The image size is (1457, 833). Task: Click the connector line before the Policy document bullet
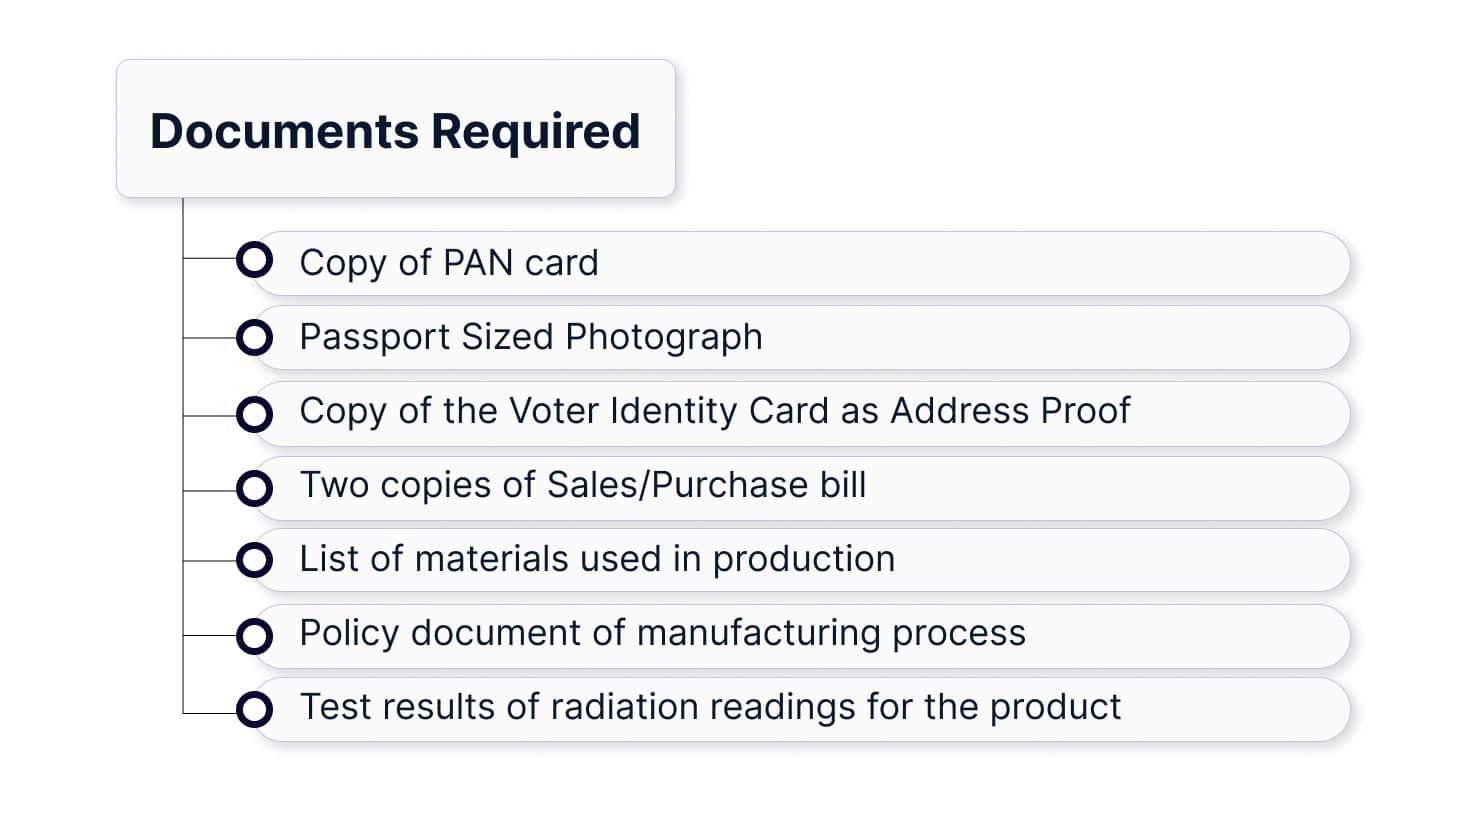(209, 636)
